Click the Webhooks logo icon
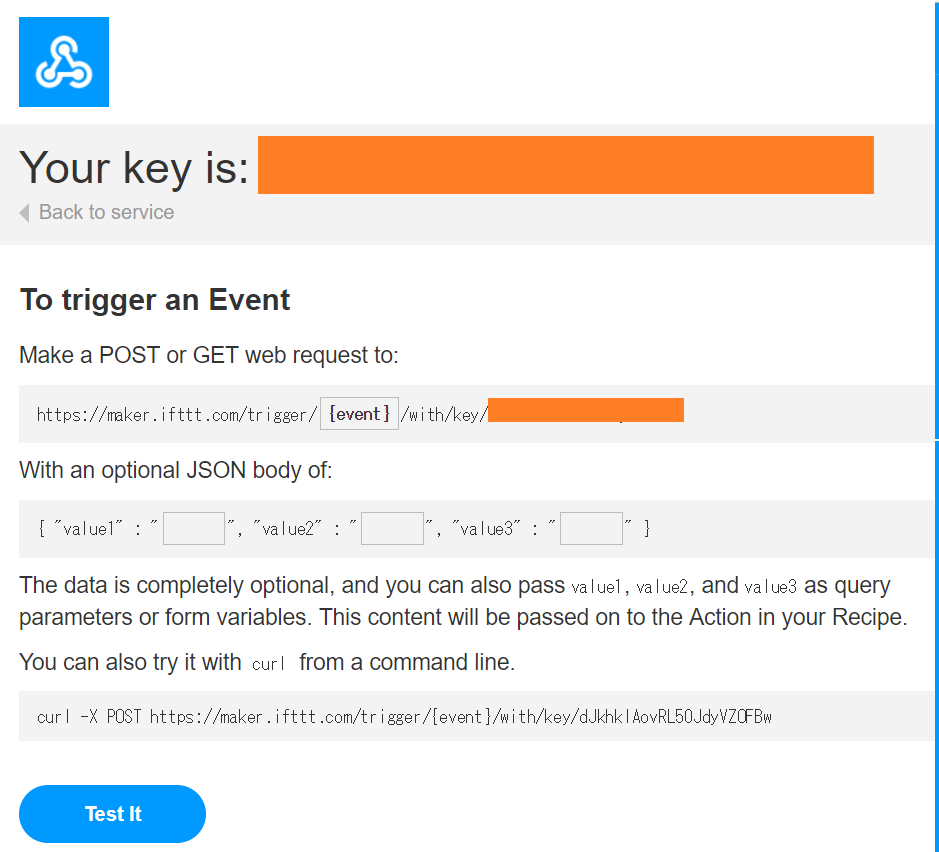The width and height of the screenshot is (939, 852). pos(64,62)
